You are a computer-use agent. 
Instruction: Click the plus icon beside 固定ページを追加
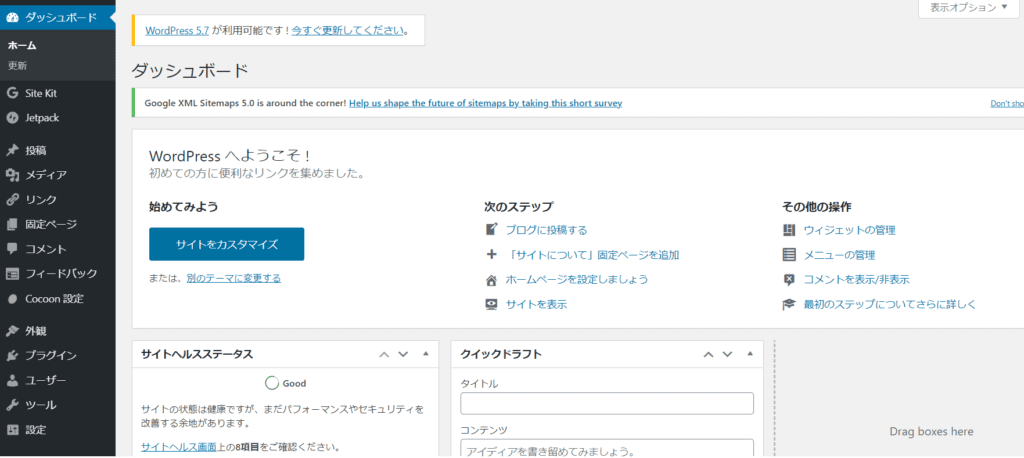[x=492, y=254]
